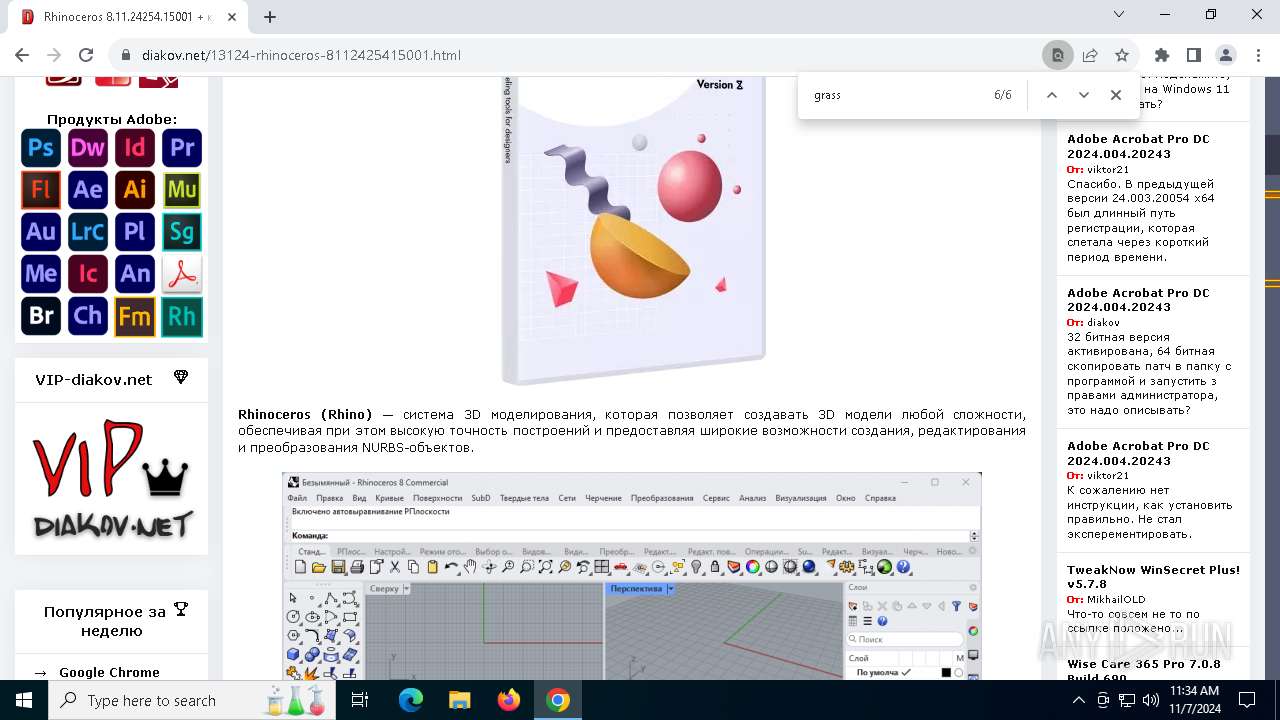Open commenter MikhailOLD's profile

point(1116,600)
